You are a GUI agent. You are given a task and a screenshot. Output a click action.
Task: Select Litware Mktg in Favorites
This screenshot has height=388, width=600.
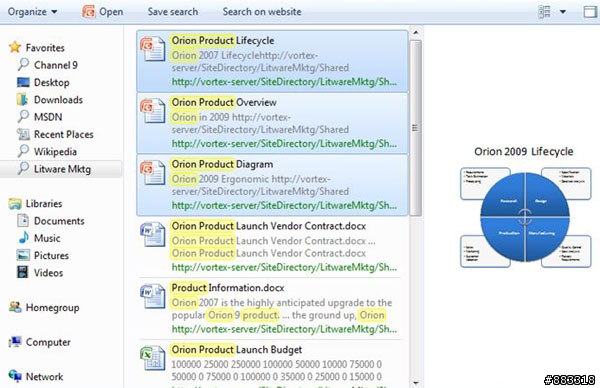(x=62, y=169)
